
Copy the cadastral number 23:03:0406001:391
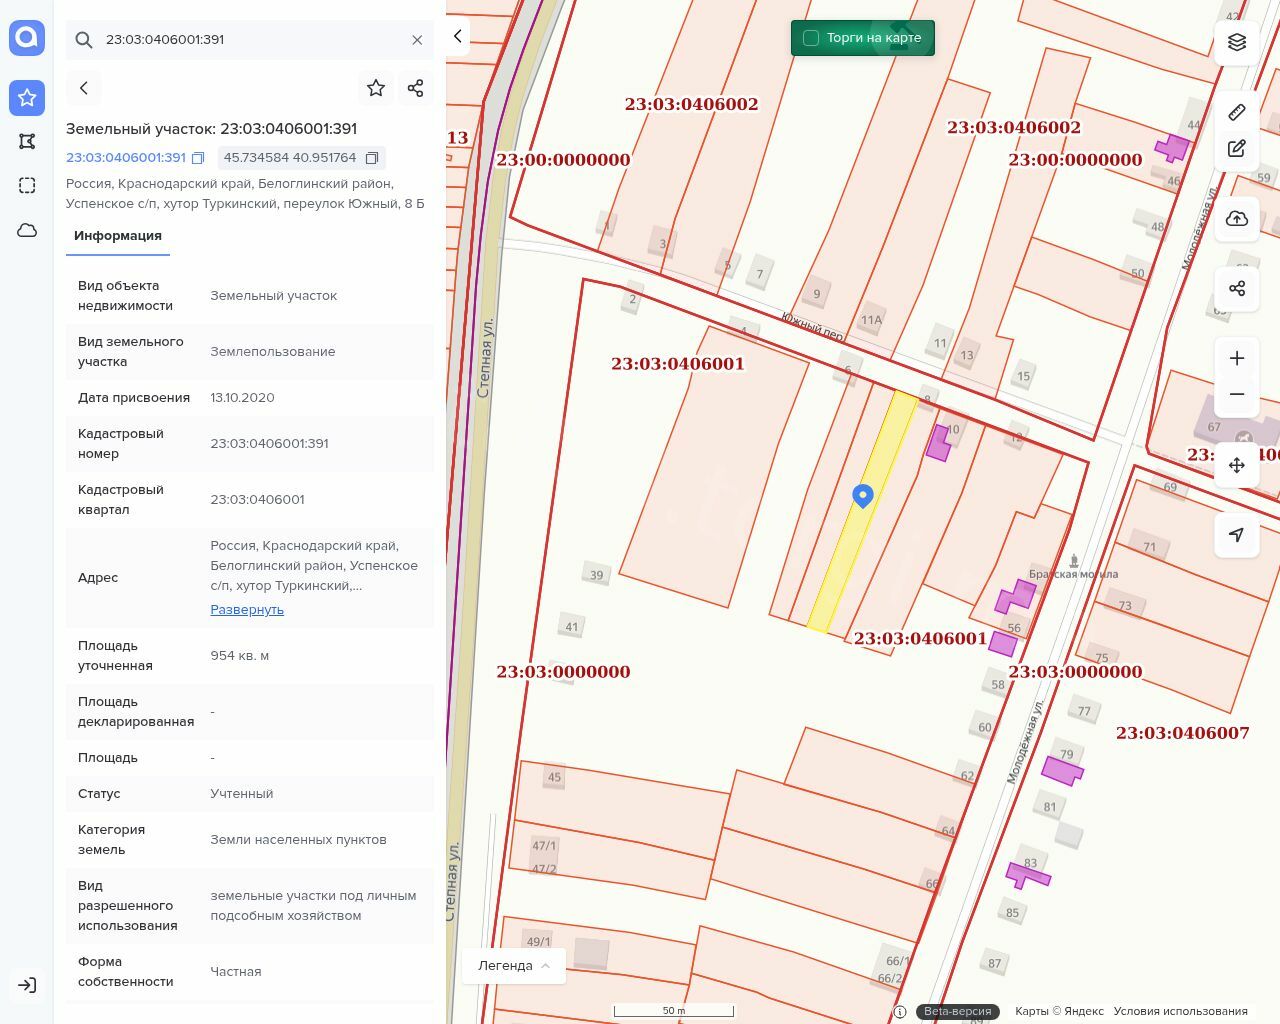(x=198, y=158)
